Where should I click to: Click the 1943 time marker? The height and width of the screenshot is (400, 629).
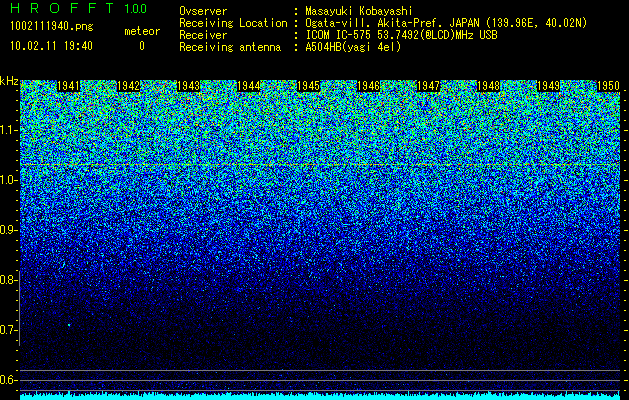[x=189, y=86]
